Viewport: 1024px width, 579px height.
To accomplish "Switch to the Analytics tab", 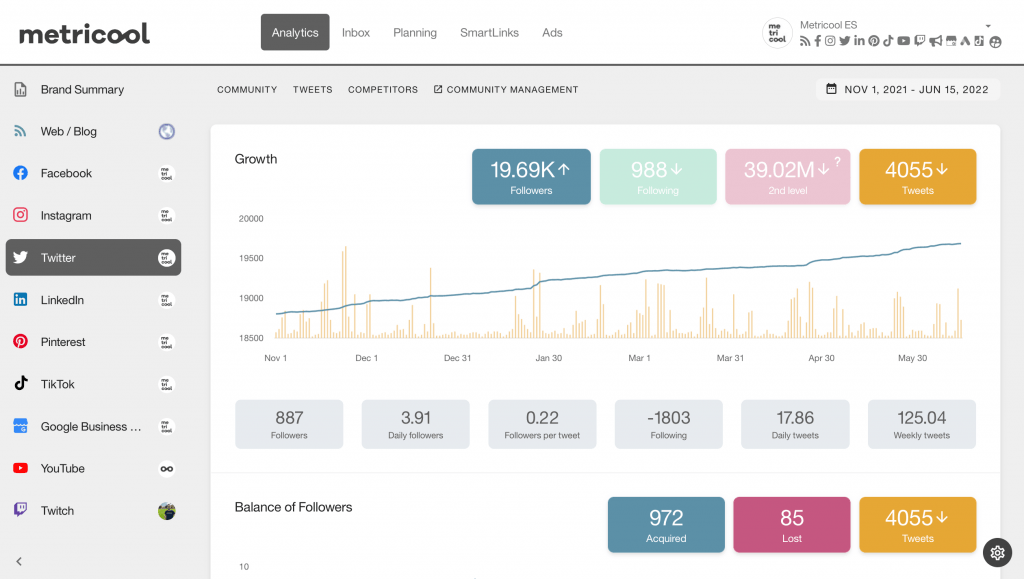I will tap(295, 32).
